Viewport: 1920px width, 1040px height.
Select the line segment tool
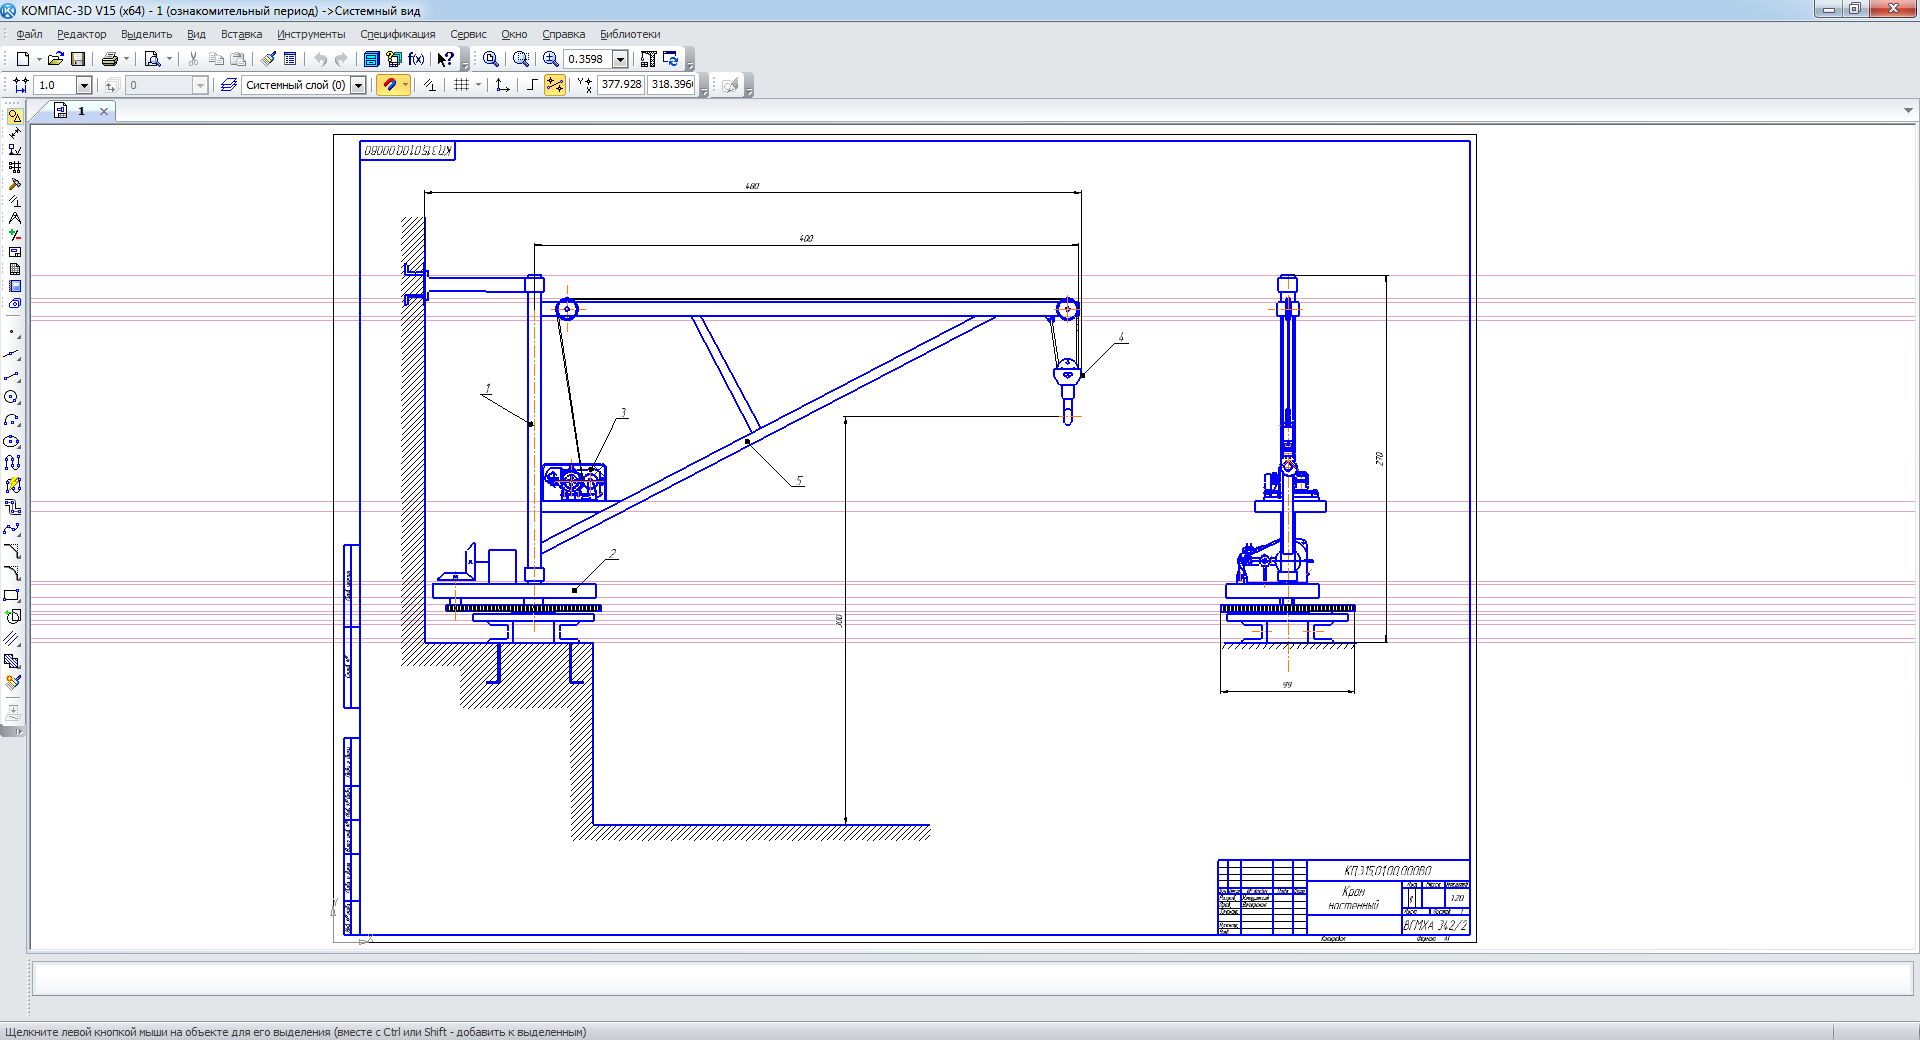12,376
